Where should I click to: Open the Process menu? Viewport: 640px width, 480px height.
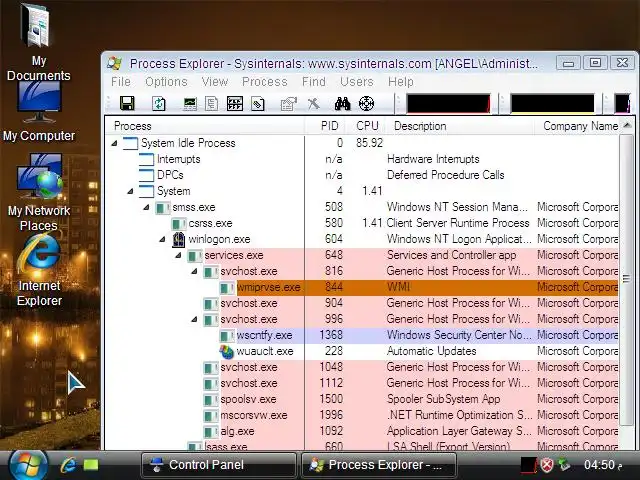click(264, 82)
